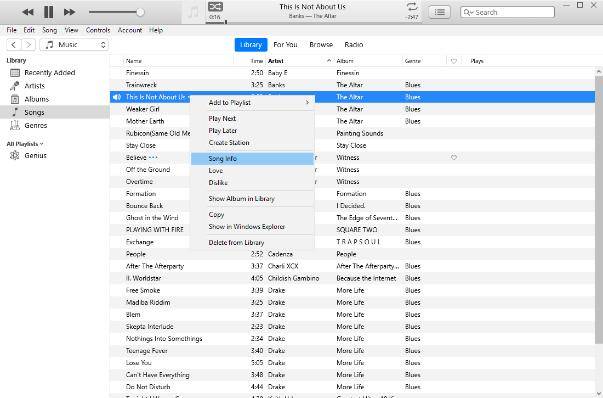Open the more options dots beside Believe
603x398 pixels.
point(153,158)
